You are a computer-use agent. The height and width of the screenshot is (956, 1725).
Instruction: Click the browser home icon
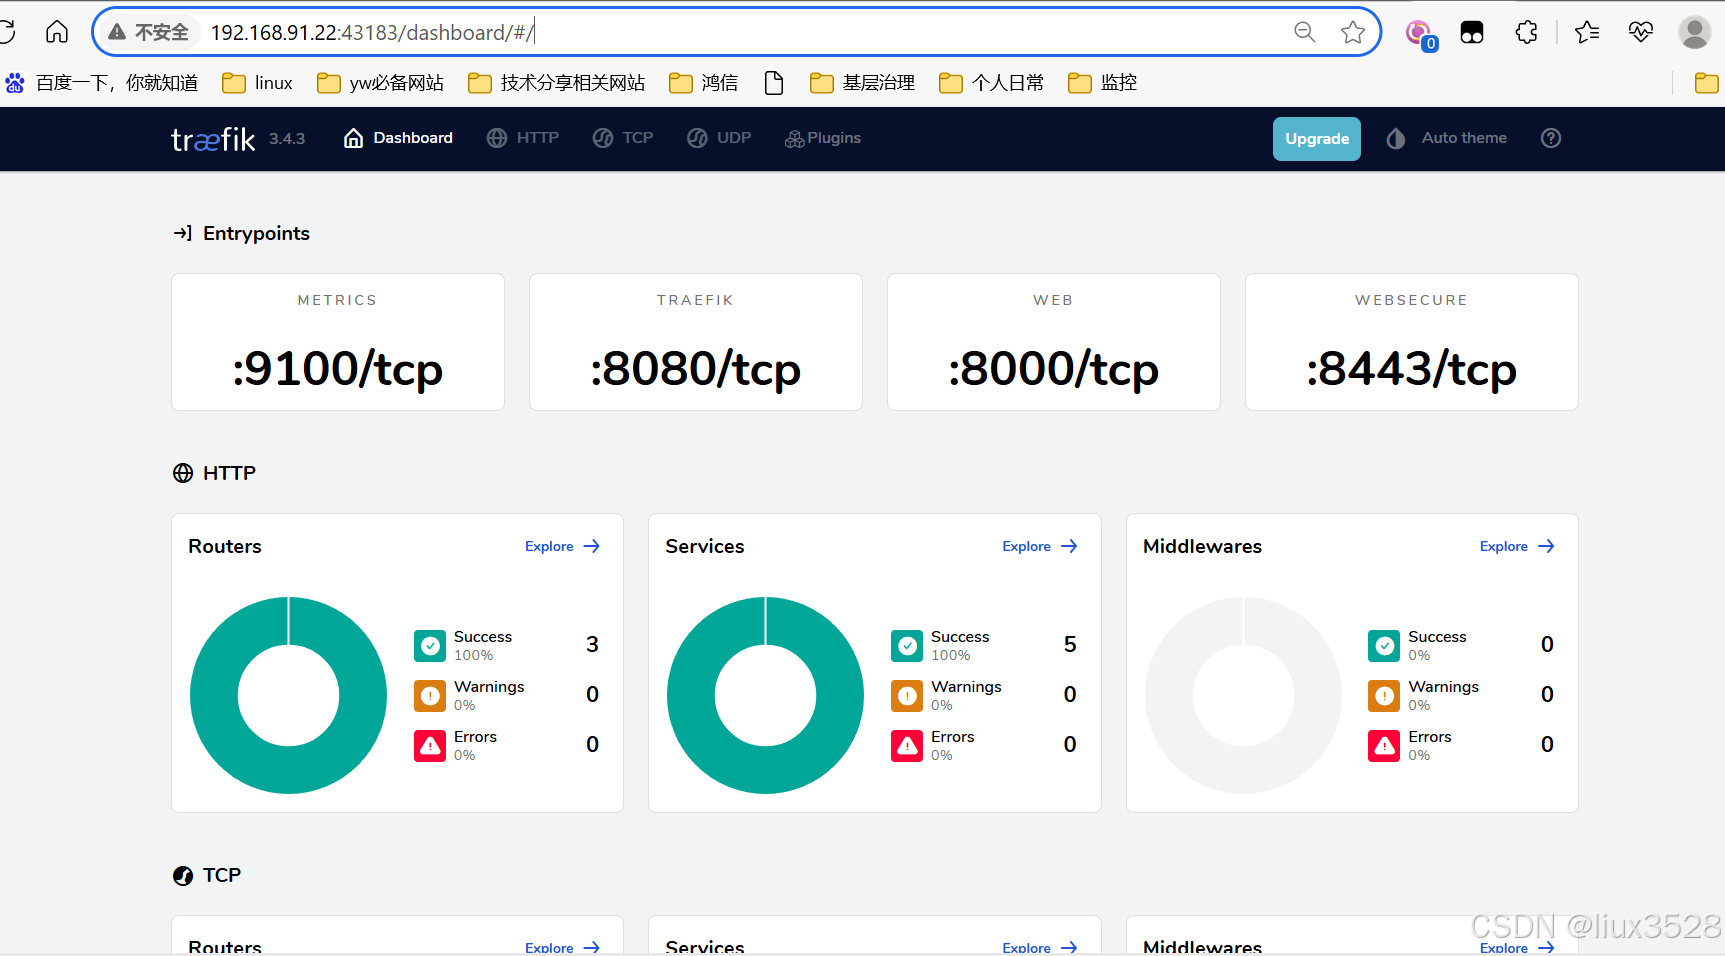click(x=57, y=32)
